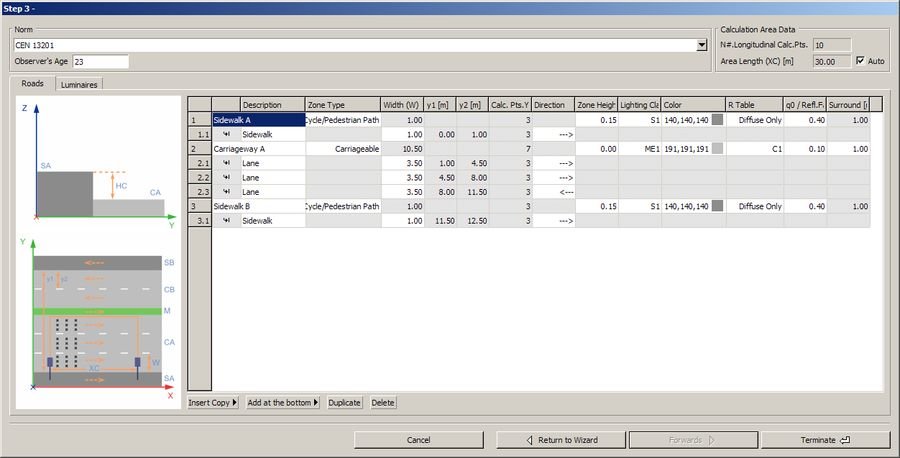Open the Insert Copy dropdown button

click(213, 402)
